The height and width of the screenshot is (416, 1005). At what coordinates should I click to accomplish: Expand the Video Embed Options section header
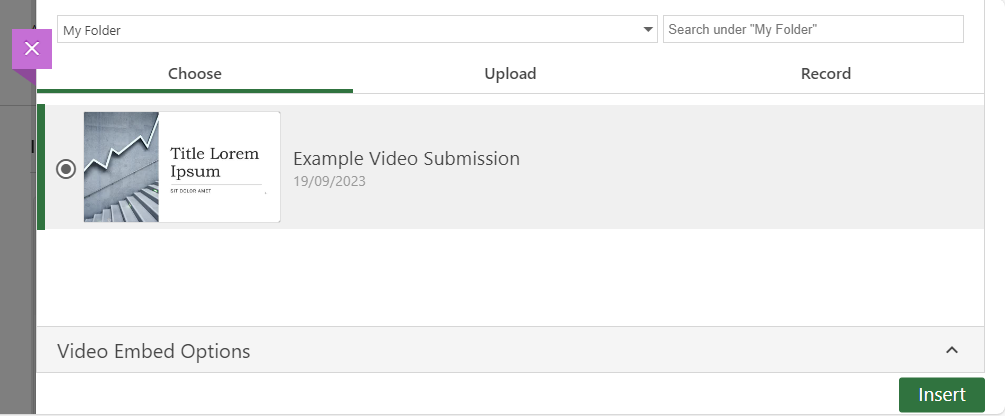(510, 350)
